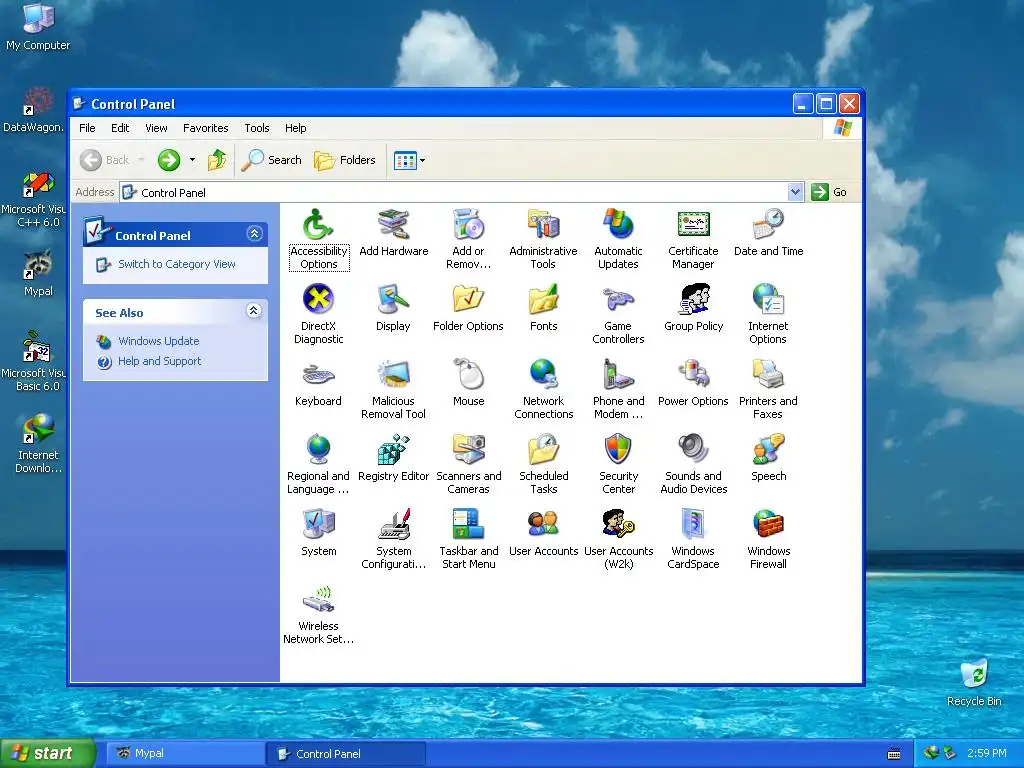
Task: Click Switch to Category View link
Action: click(176, 264)
